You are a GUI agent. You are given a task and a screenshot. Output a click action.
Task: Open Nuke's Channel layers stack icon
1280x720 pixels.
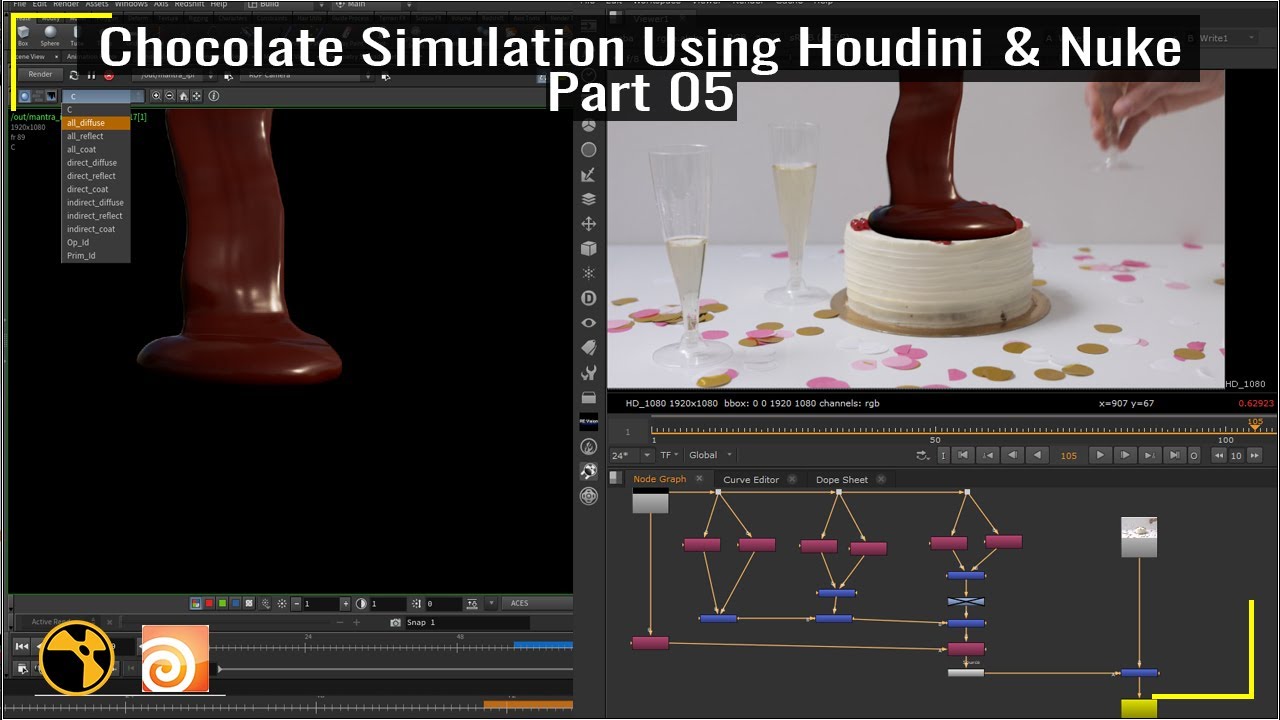tap(589, 199)
